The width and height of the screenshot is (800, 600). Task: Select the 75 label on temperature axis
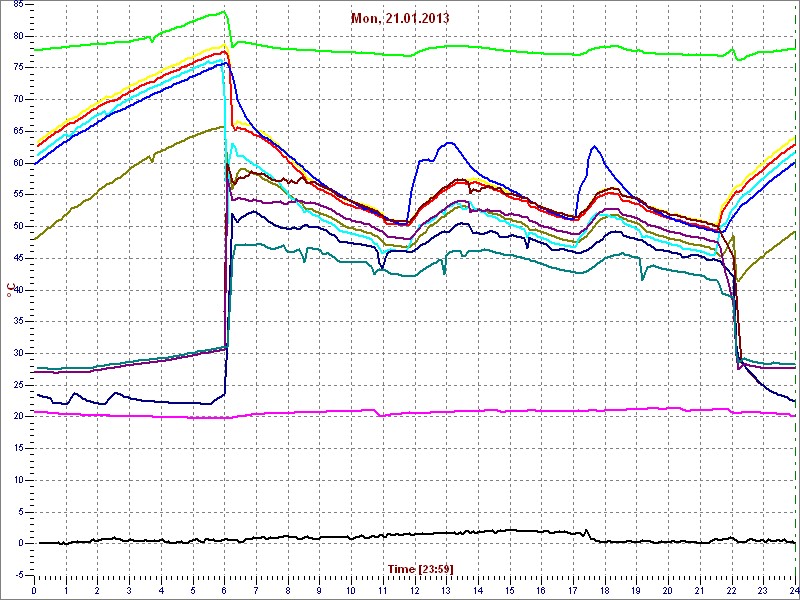coord(18,67)
